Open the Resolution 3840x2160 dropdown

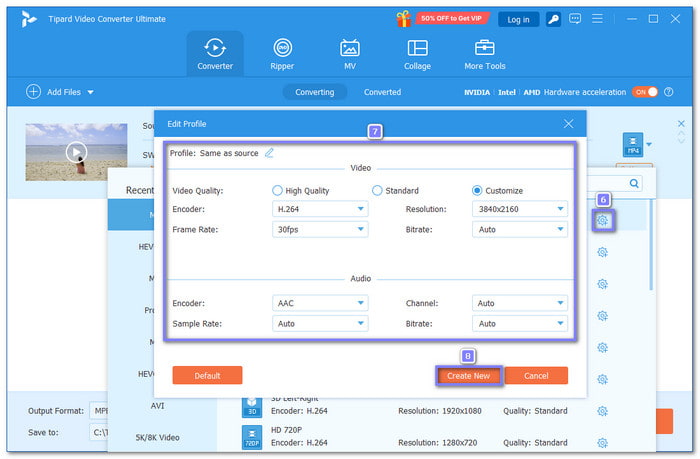coord(519,209)
